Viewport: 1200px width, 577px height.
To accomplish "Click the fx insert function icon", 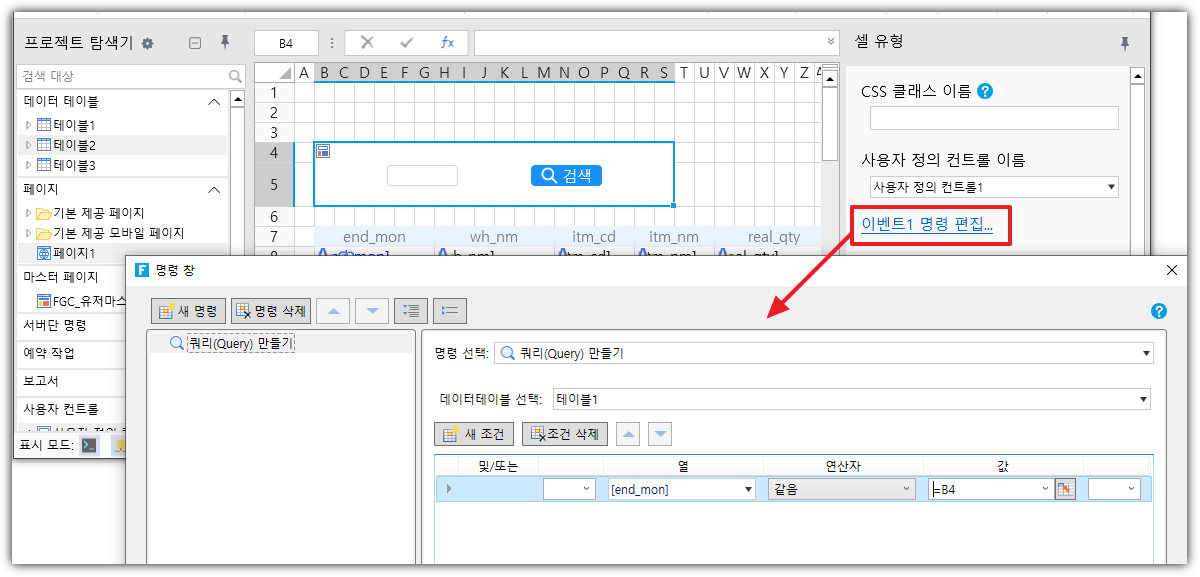I will click(447, 42).
